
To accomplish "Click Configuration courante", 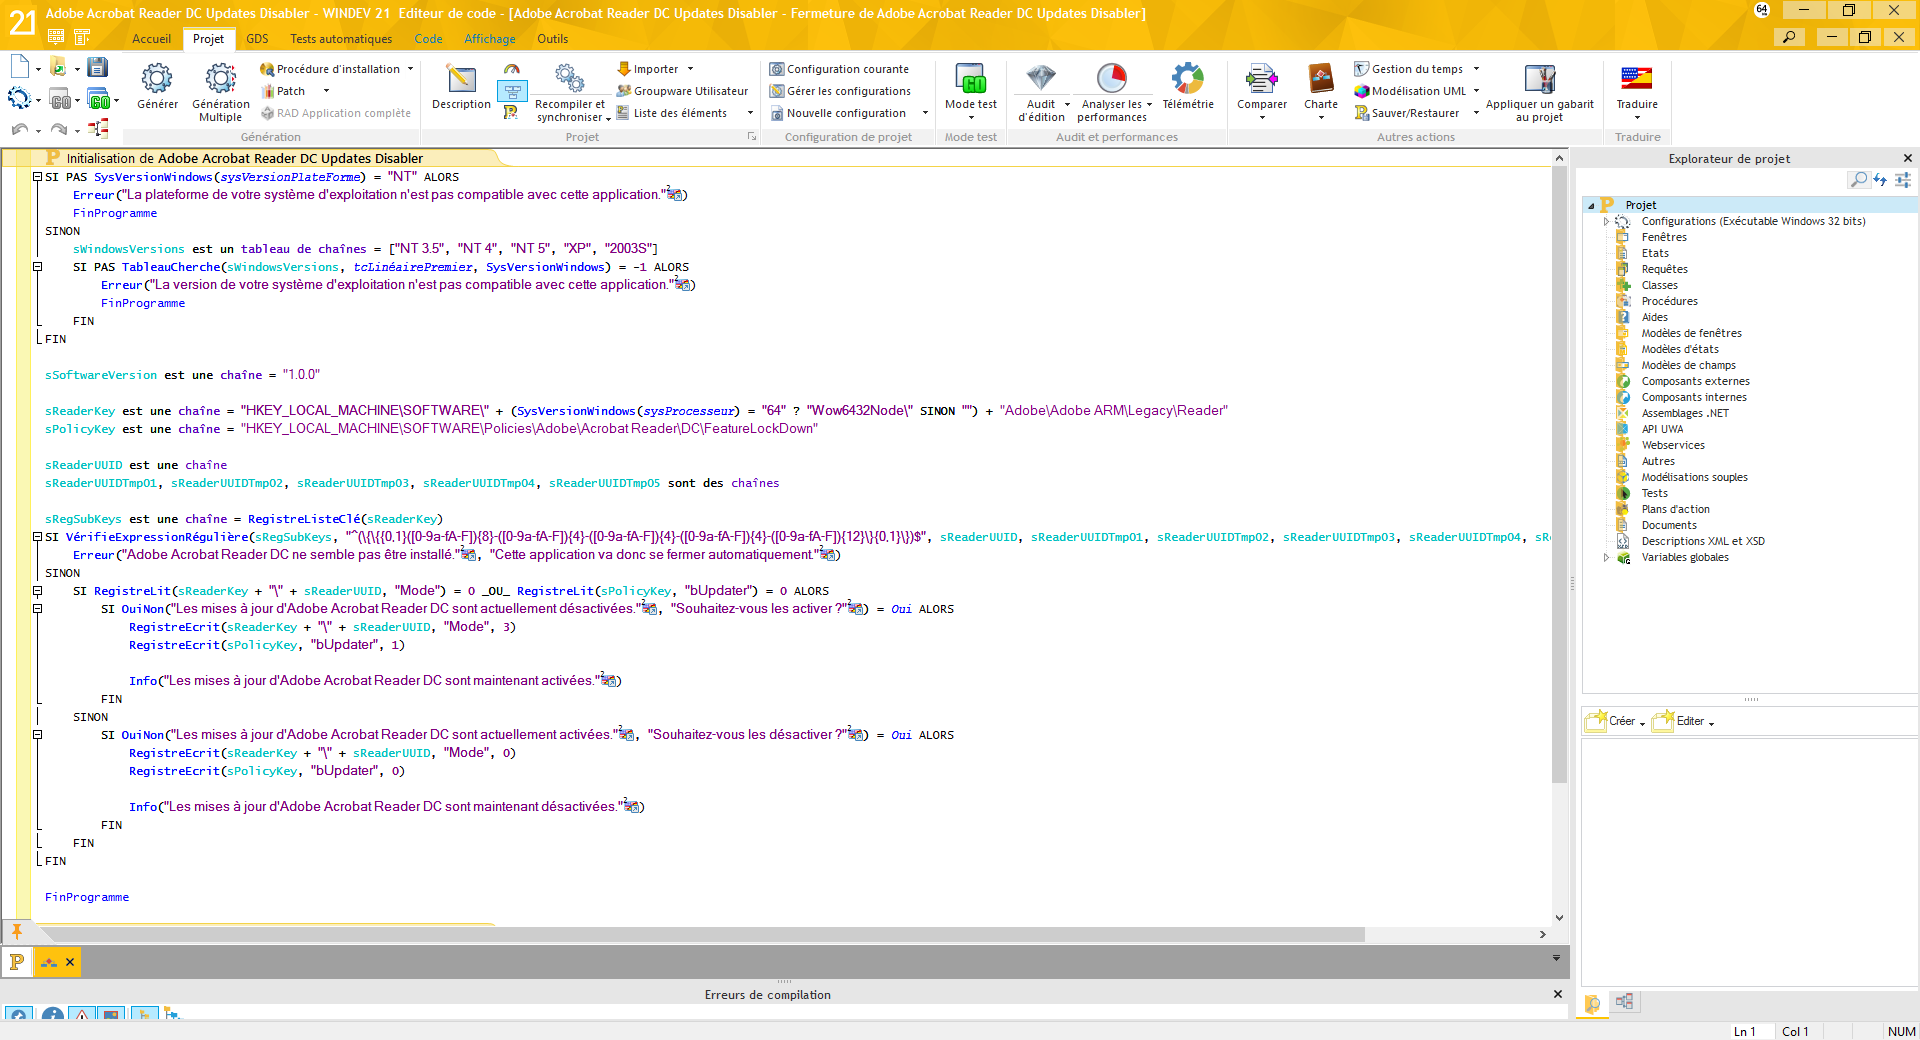I will (839, 69).
